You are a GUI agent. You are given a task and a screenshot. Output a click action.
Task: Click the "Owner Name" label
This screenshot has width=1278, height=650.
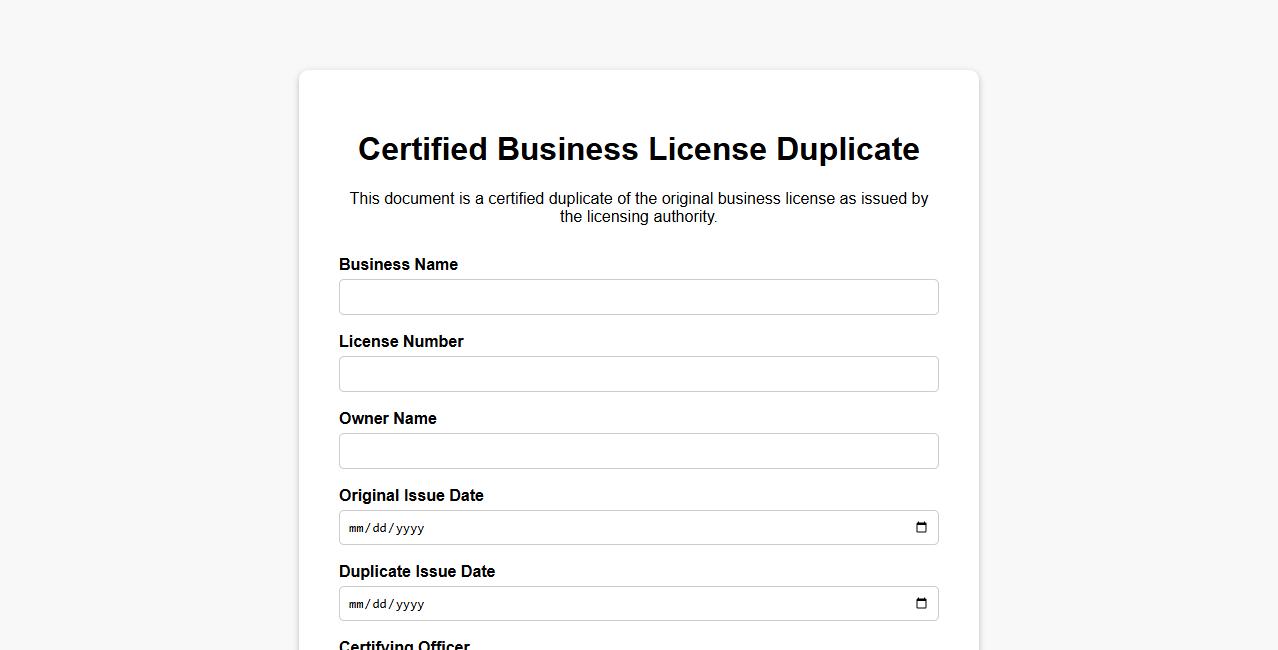pyautogui.click(x=387, y=419)
